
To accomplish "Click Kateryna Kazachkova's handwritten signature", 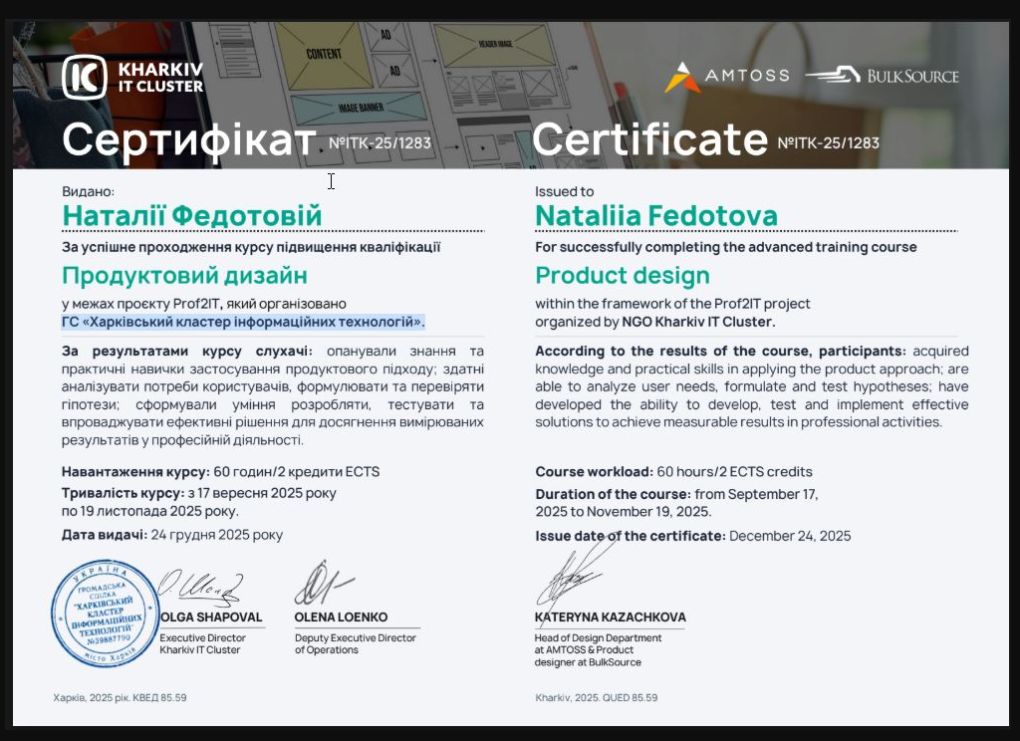I will point(567,580).
